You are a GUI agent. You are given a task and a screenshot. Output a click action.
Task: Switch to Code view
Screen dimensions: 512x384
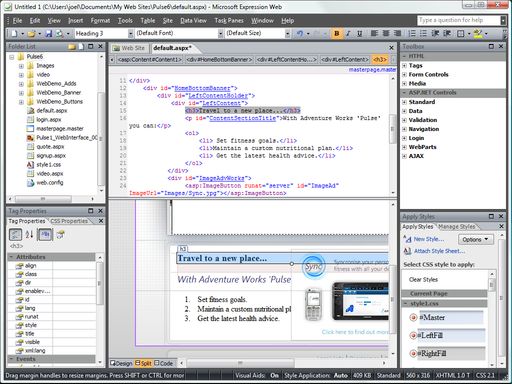point(164,363)
